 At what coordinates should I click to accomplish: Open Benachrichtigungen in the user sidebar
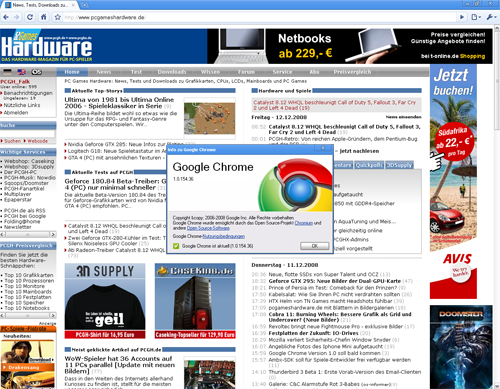(x=28, y=93)
